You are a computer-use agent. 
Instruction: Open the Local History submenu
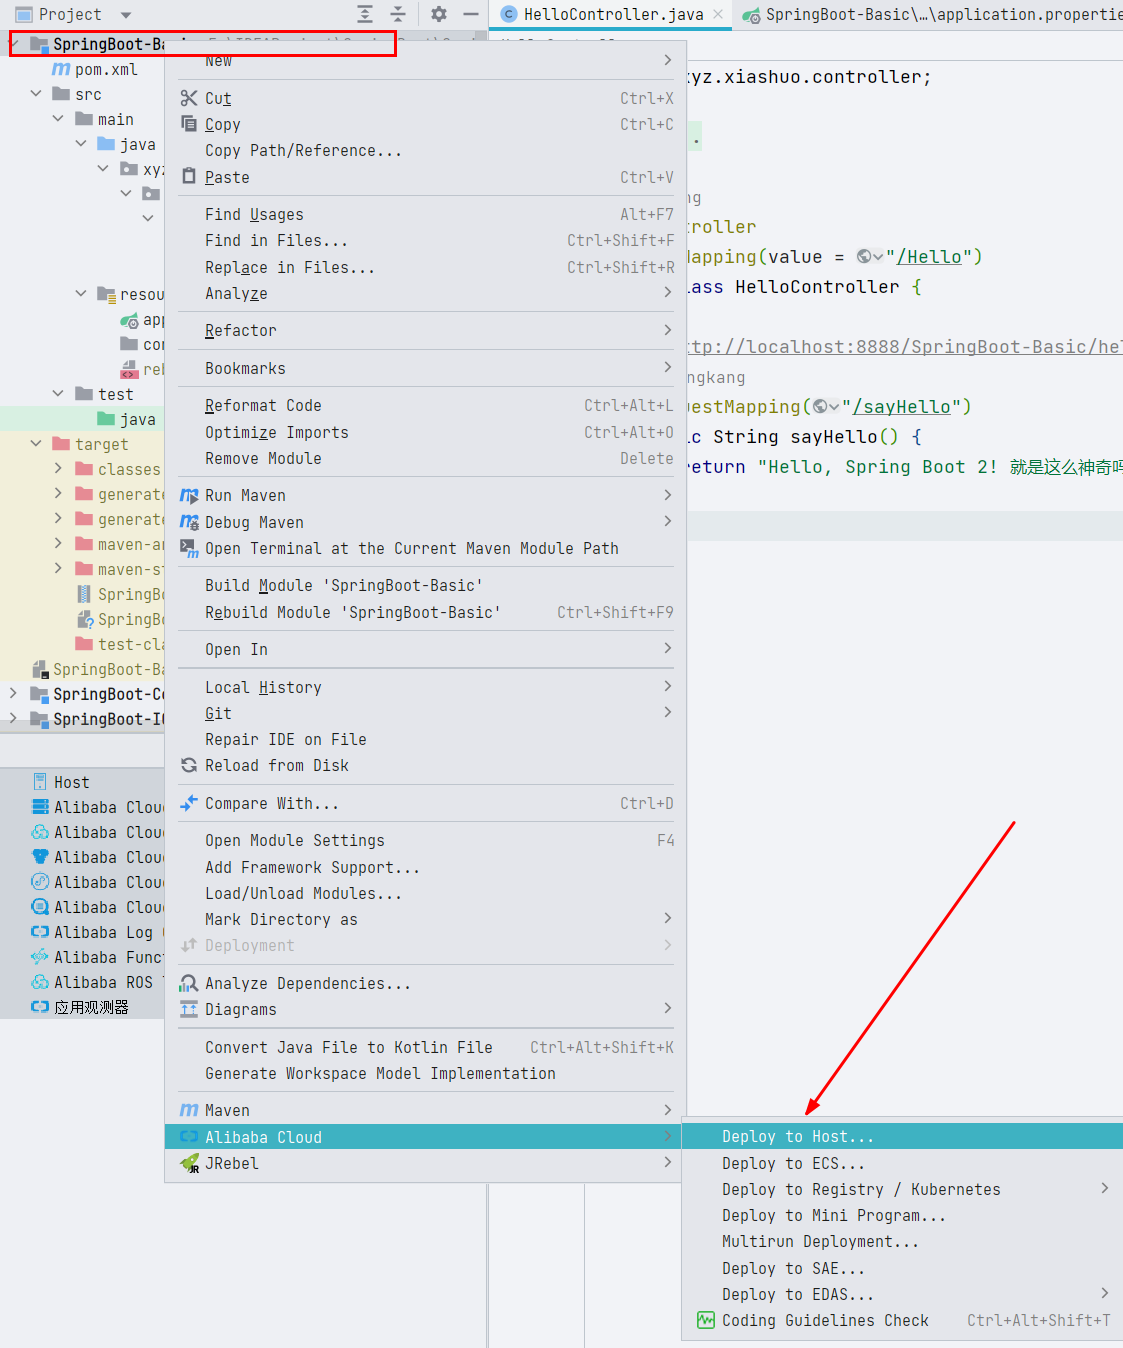[x=425, y=687]
